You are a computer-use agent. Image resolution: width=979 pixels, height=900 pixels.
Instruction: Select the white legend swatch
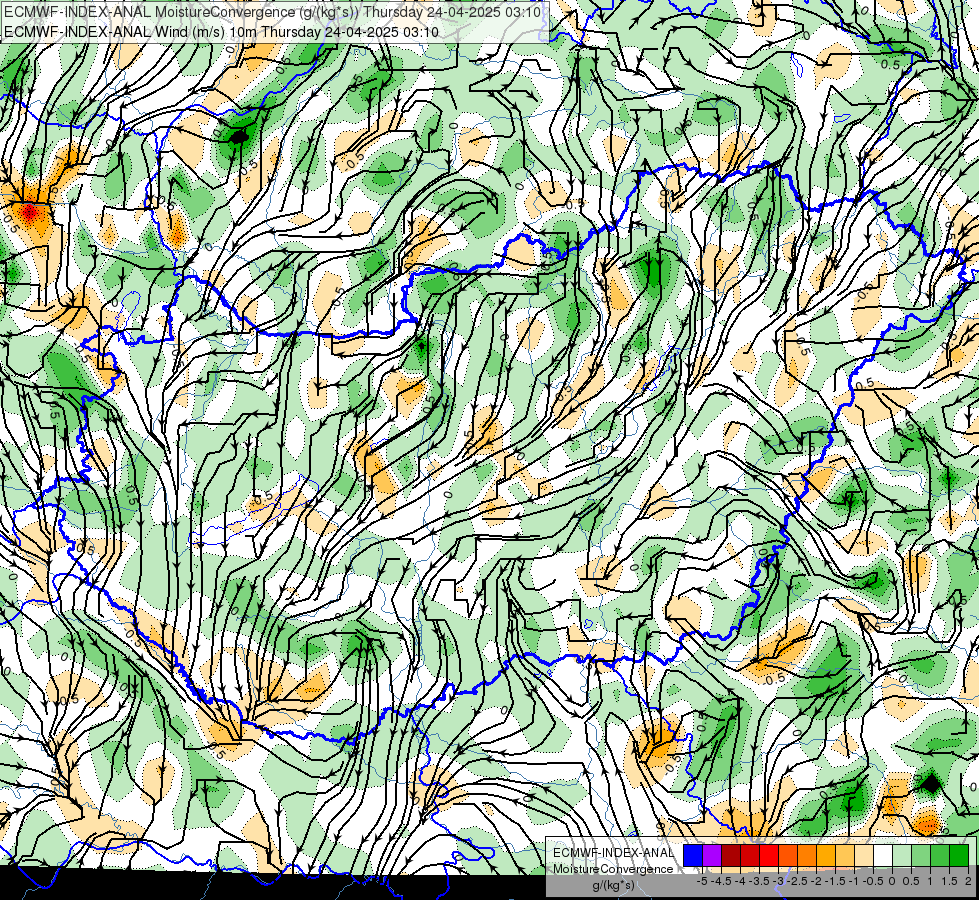click(883, 856)
